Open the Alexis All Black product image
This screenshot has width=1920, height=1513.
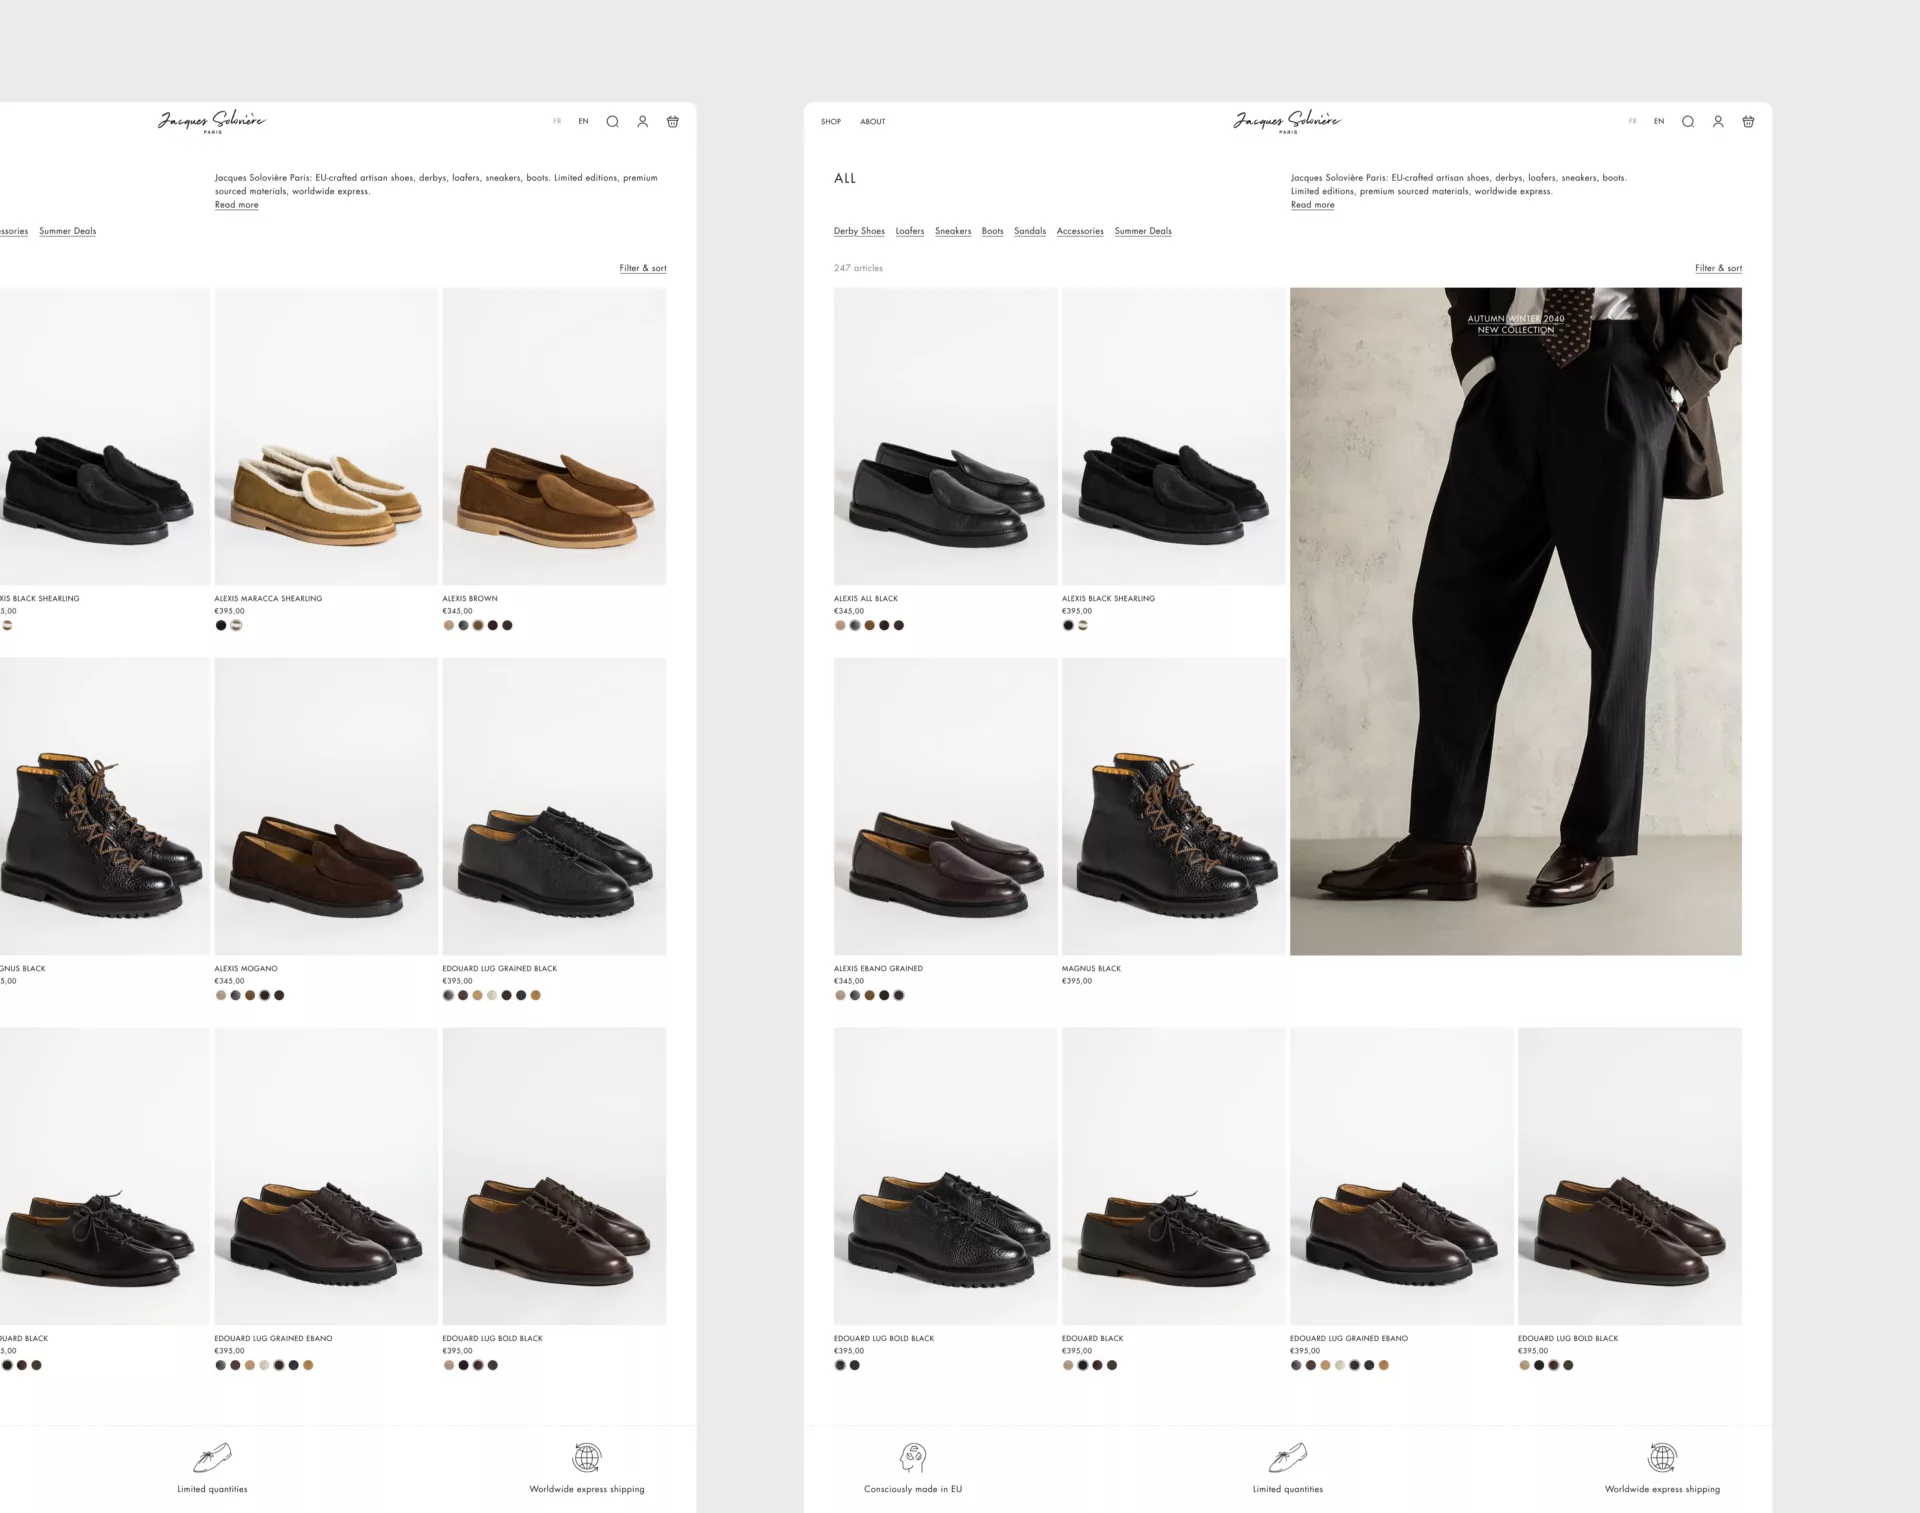click(x=945, y=436)
